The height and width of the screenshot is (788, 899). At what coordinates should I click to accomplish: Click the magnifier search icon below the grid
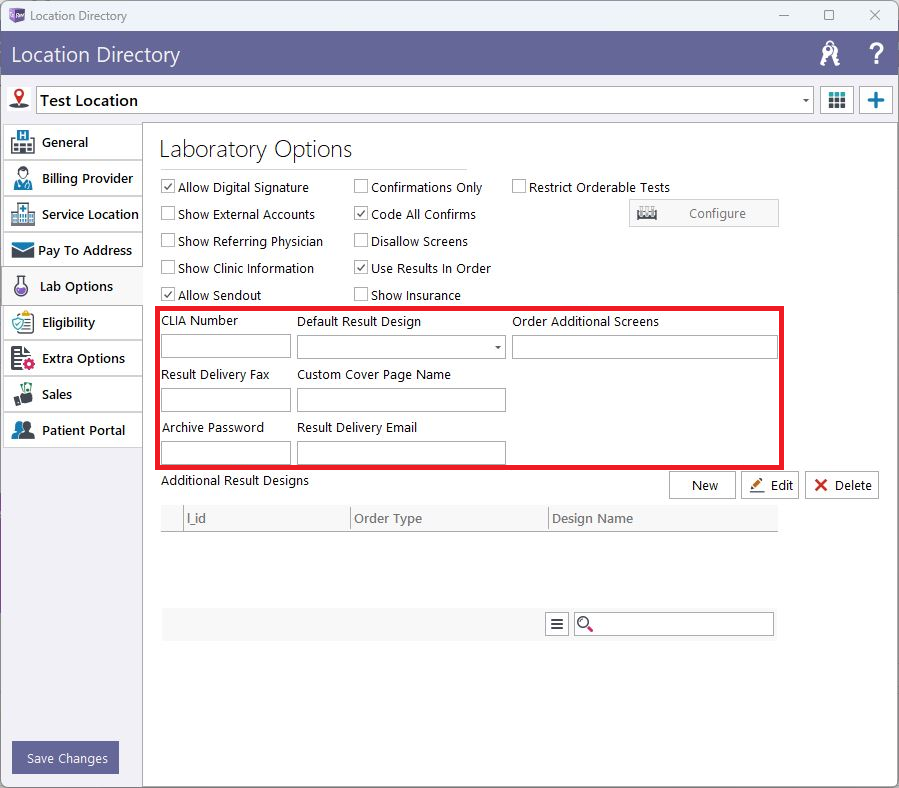(585, 624)
